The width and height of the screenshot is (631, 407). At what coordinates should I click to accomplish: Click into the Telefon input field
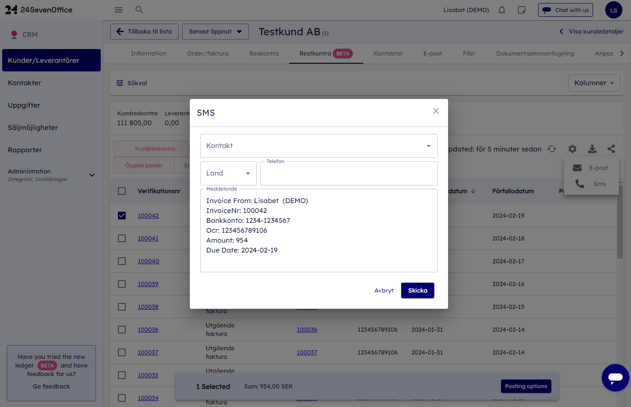[x=348, y=174]
